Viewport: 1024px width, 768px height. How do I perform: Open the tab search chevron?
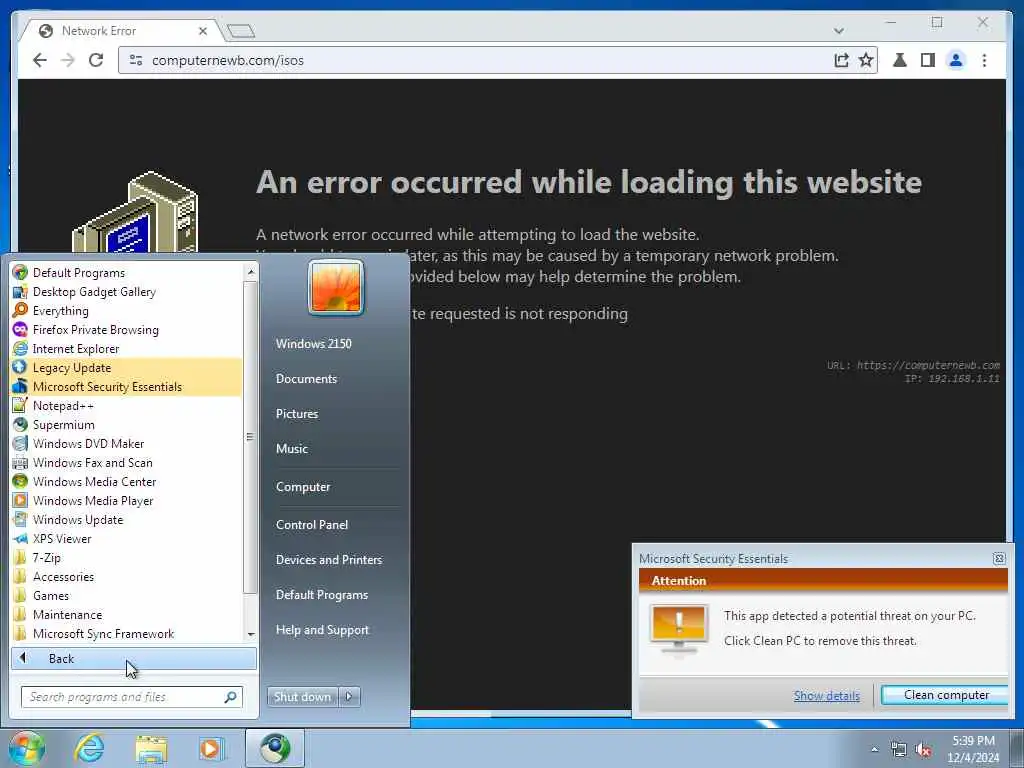[x=839, y=31]
